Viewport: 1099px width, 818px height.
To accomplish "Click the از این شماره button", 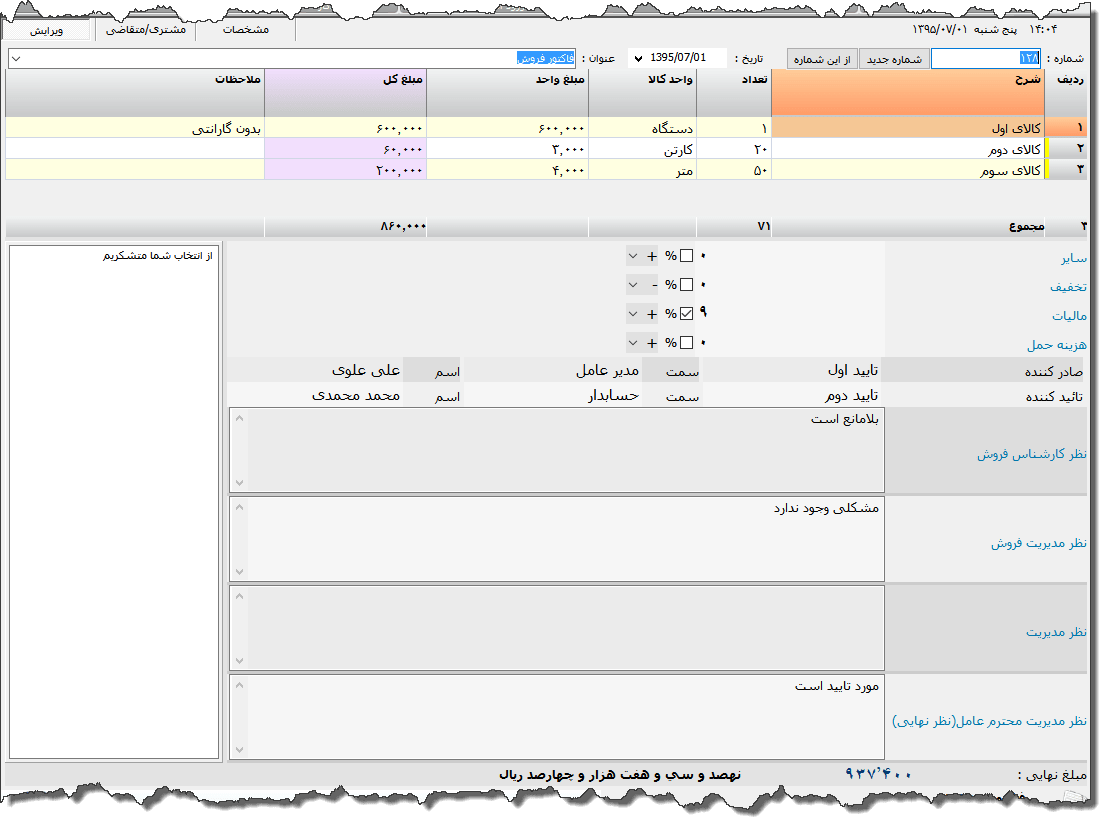I will tap(822, 60).
